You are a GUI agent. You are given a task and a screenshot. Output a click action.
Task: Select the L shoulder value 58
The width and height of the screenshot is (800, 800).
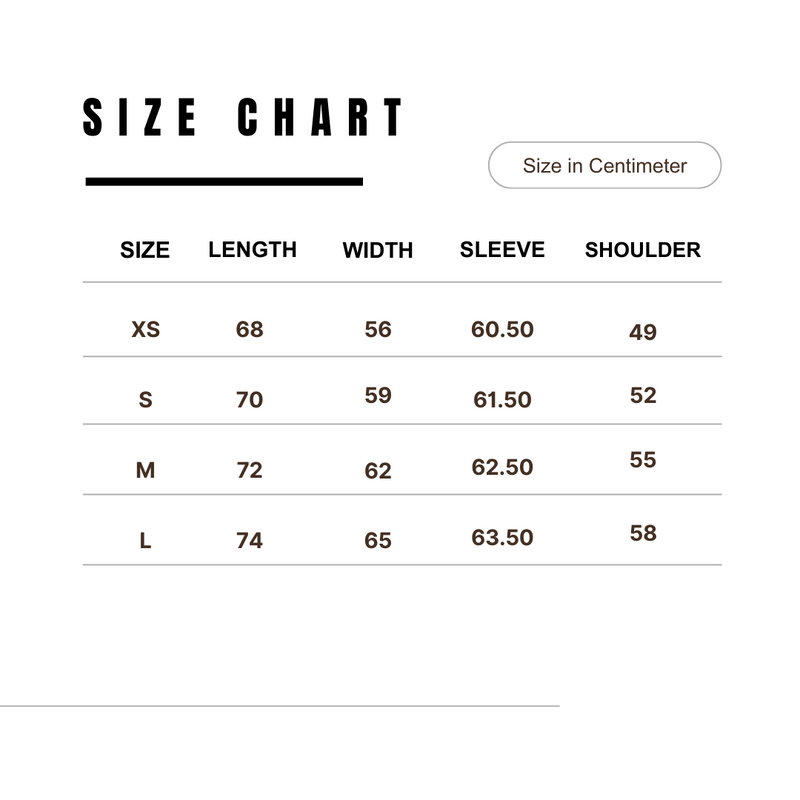643,533
